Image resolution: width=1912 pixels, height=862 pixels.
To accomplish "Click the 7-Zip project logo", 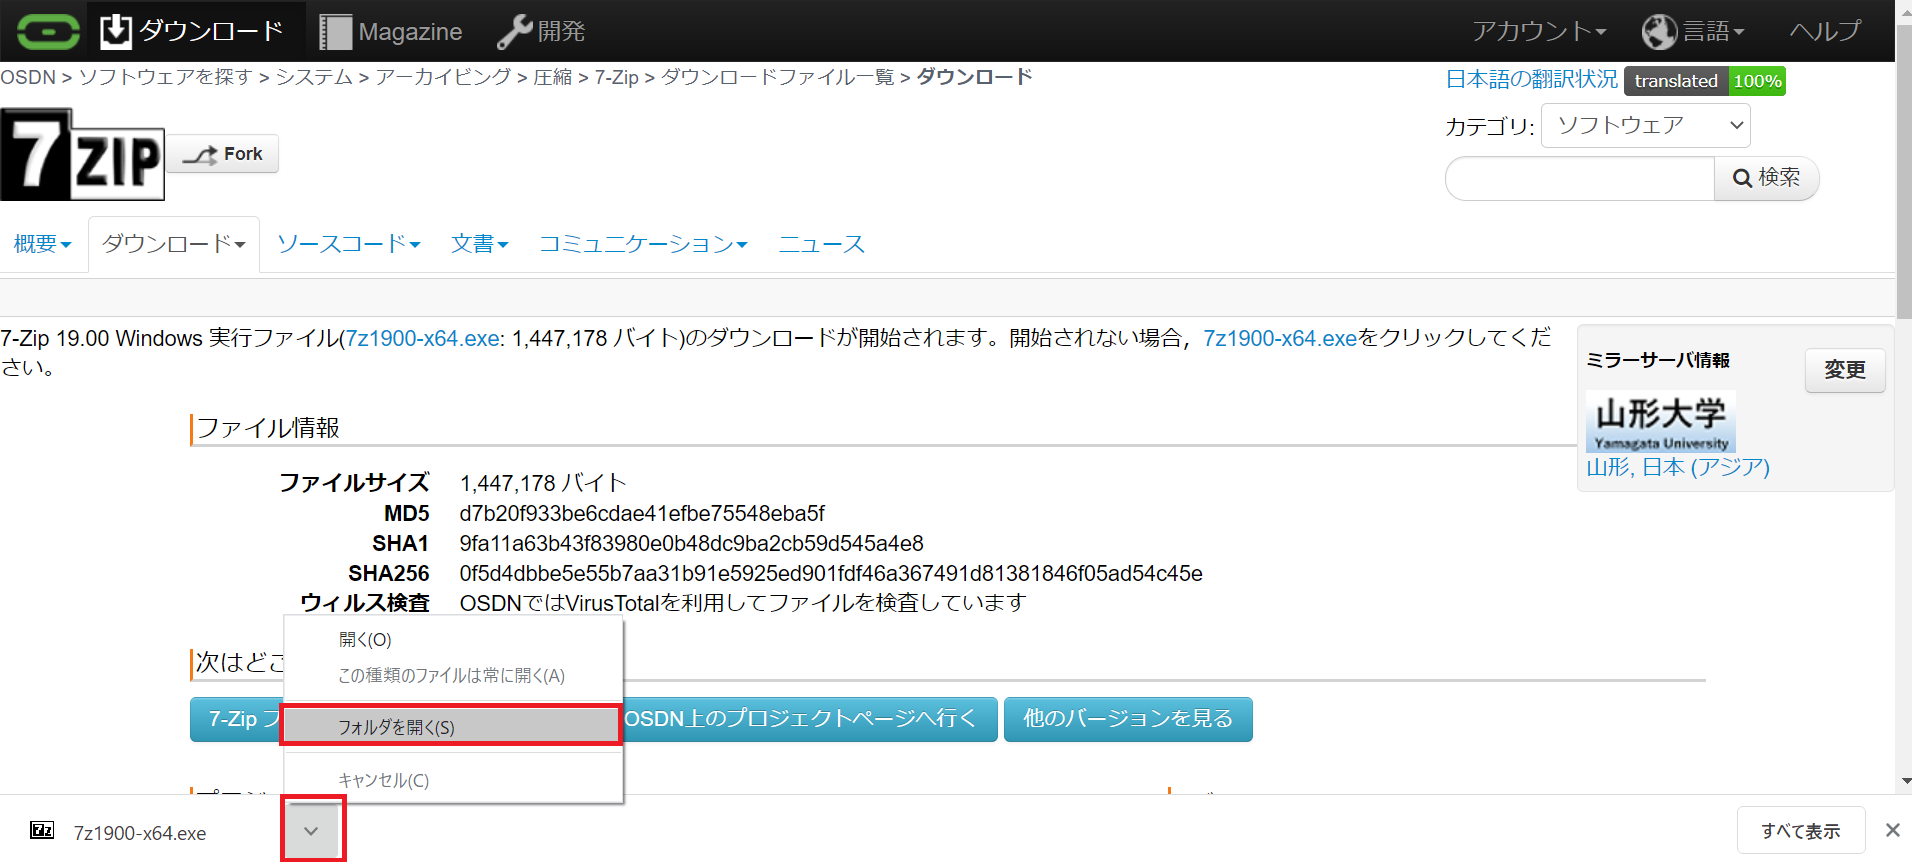I will click(x=82, y=154).
